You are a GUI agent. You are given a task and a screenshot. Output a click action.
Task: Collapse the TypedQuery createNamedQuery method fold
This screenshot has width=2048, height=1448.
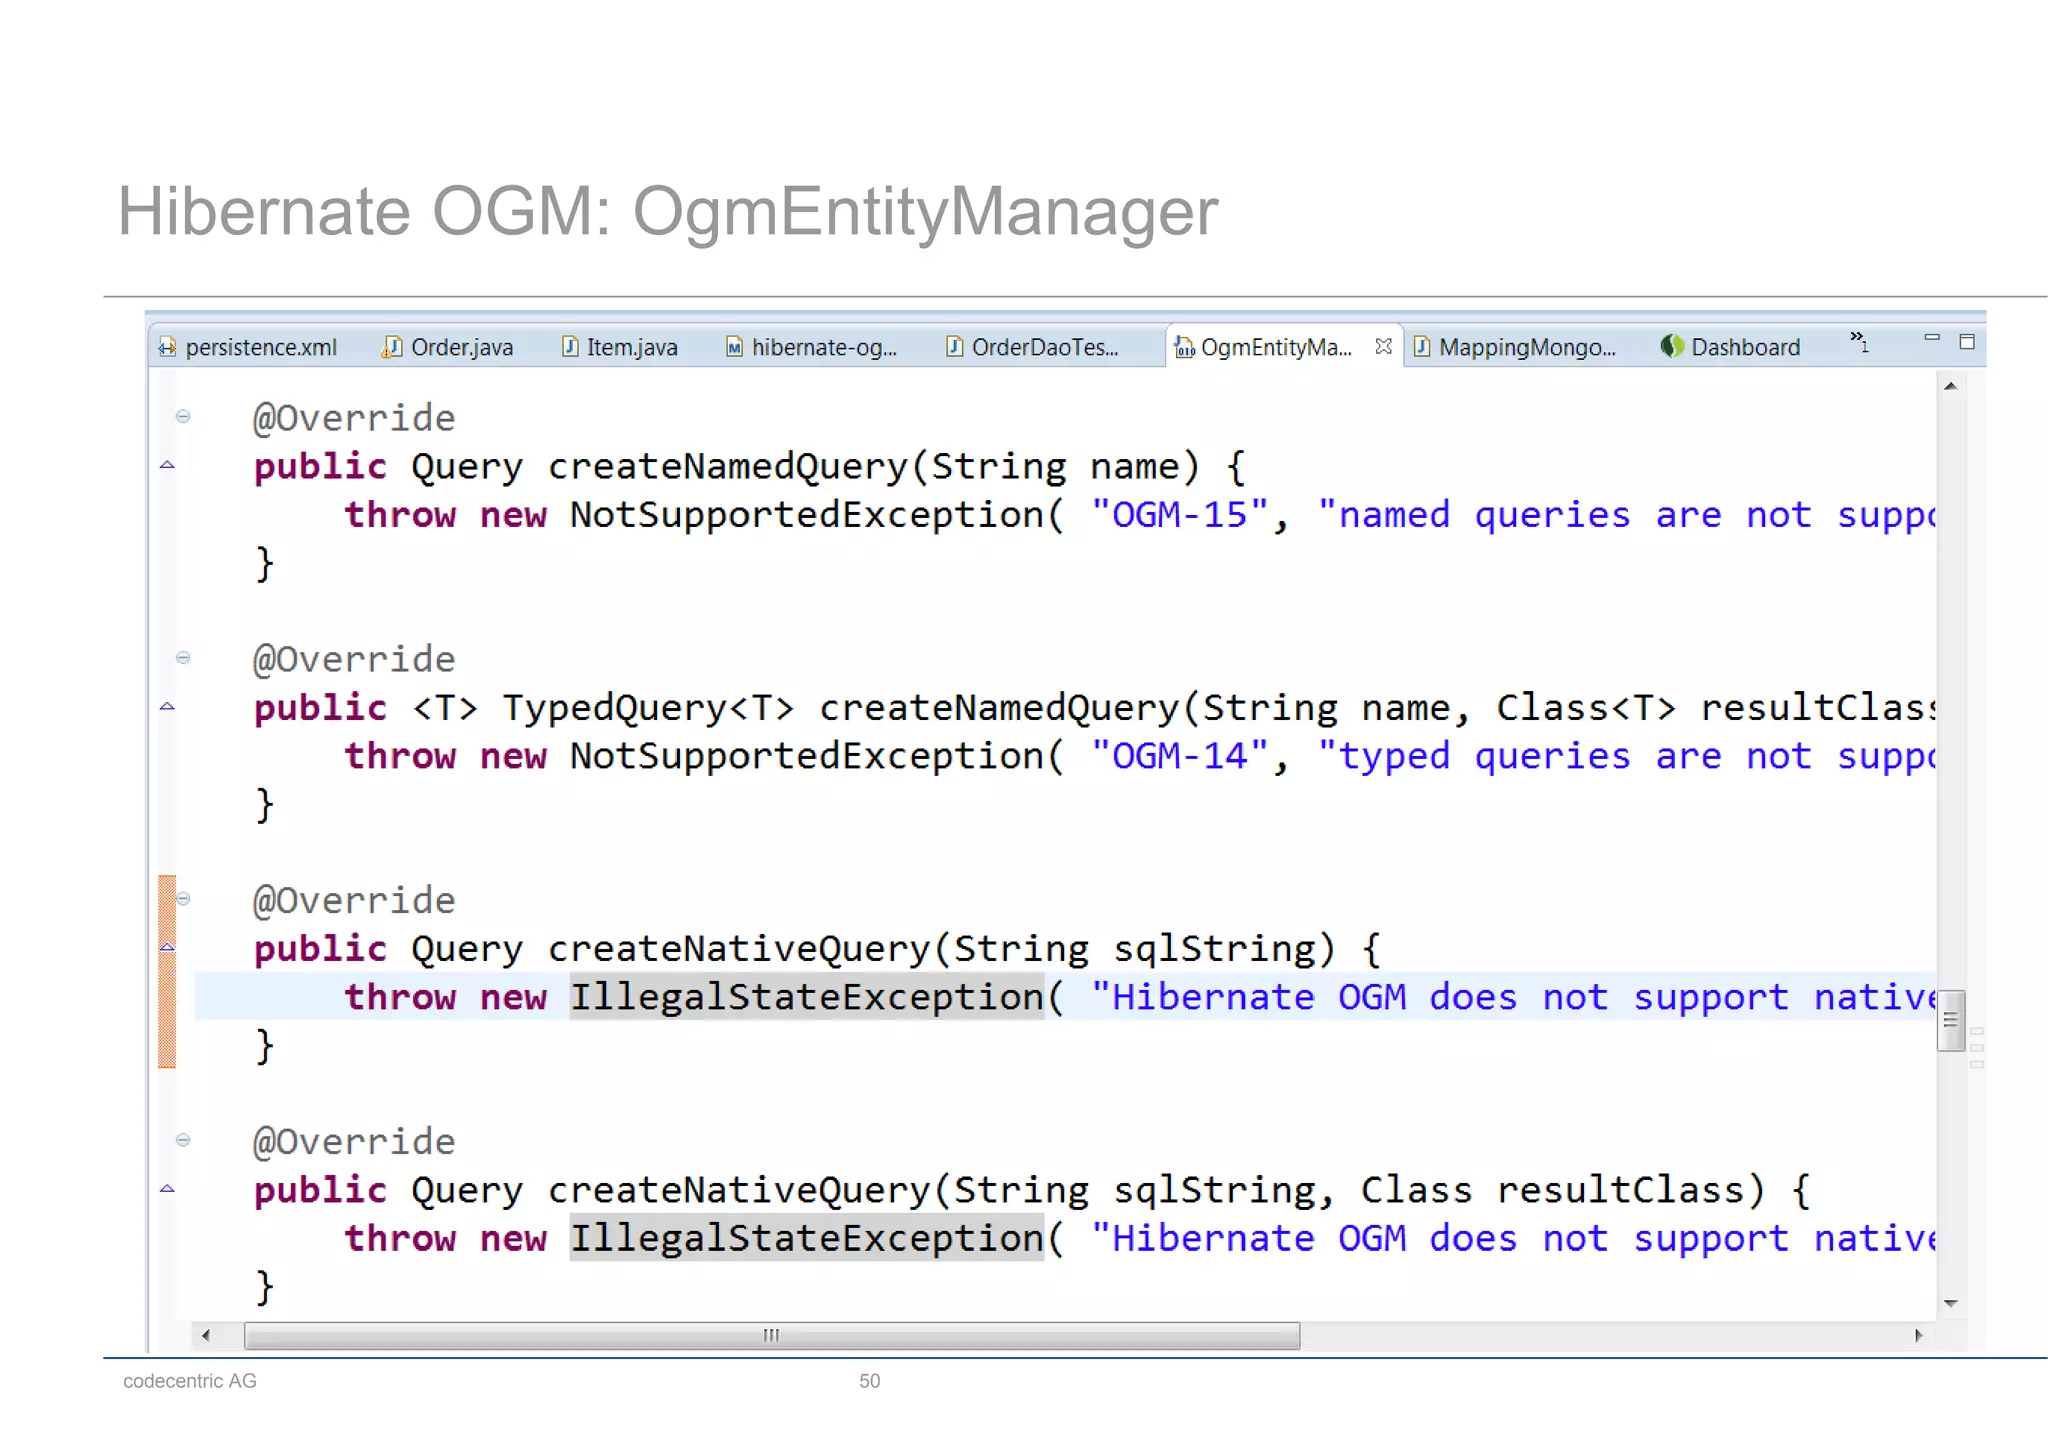(x=183, y=657)
